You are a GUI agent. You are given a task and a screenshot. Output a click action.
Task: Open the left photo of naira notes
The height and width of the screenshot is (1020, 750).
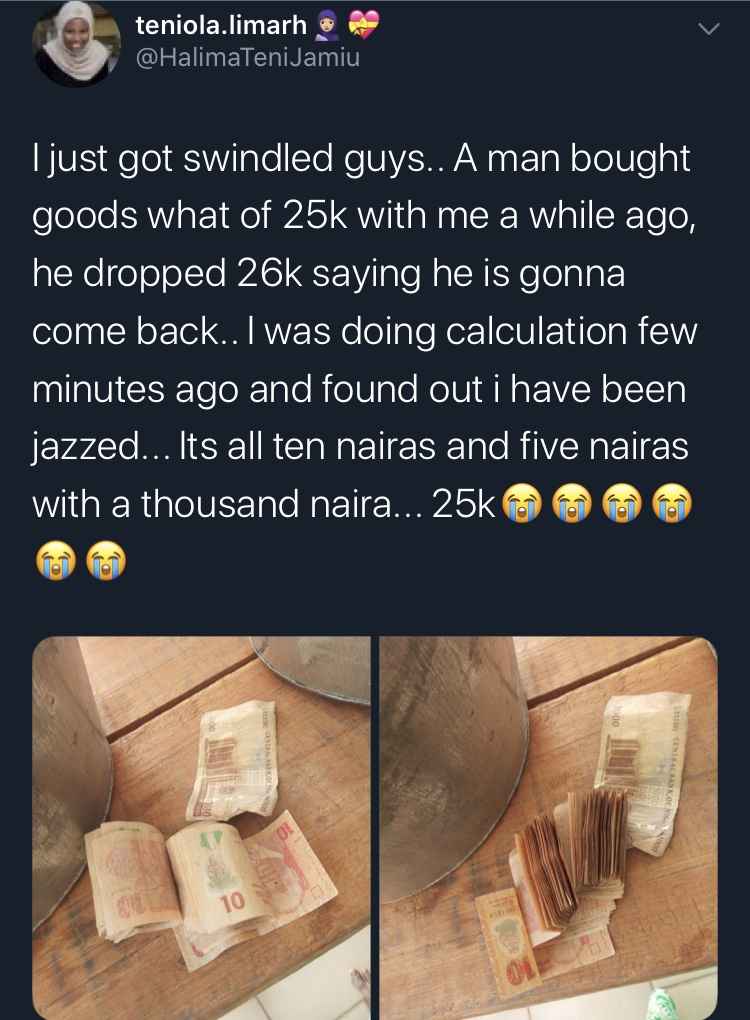pos(201,827)
